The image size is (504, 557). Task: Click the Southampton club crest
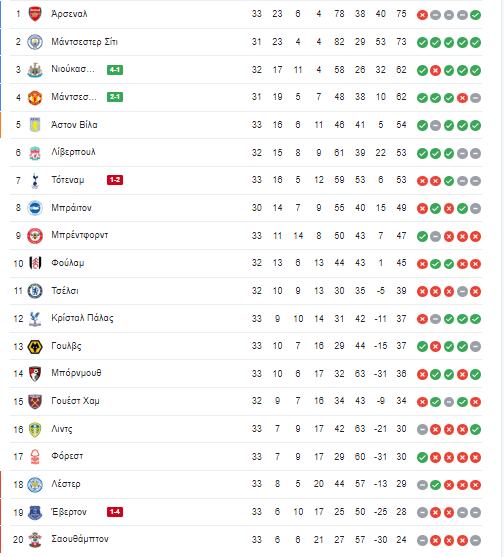(x=35, y=540)
